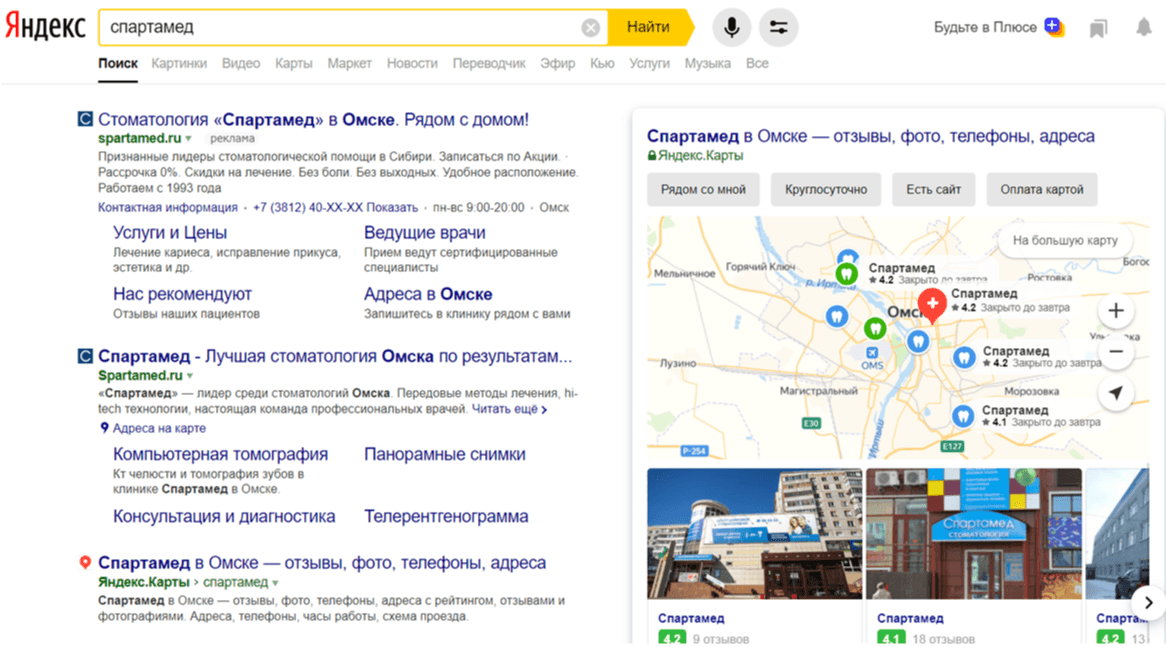Open second Спартамед storefront photo
1166x647 pixels.
coord(973,533)
